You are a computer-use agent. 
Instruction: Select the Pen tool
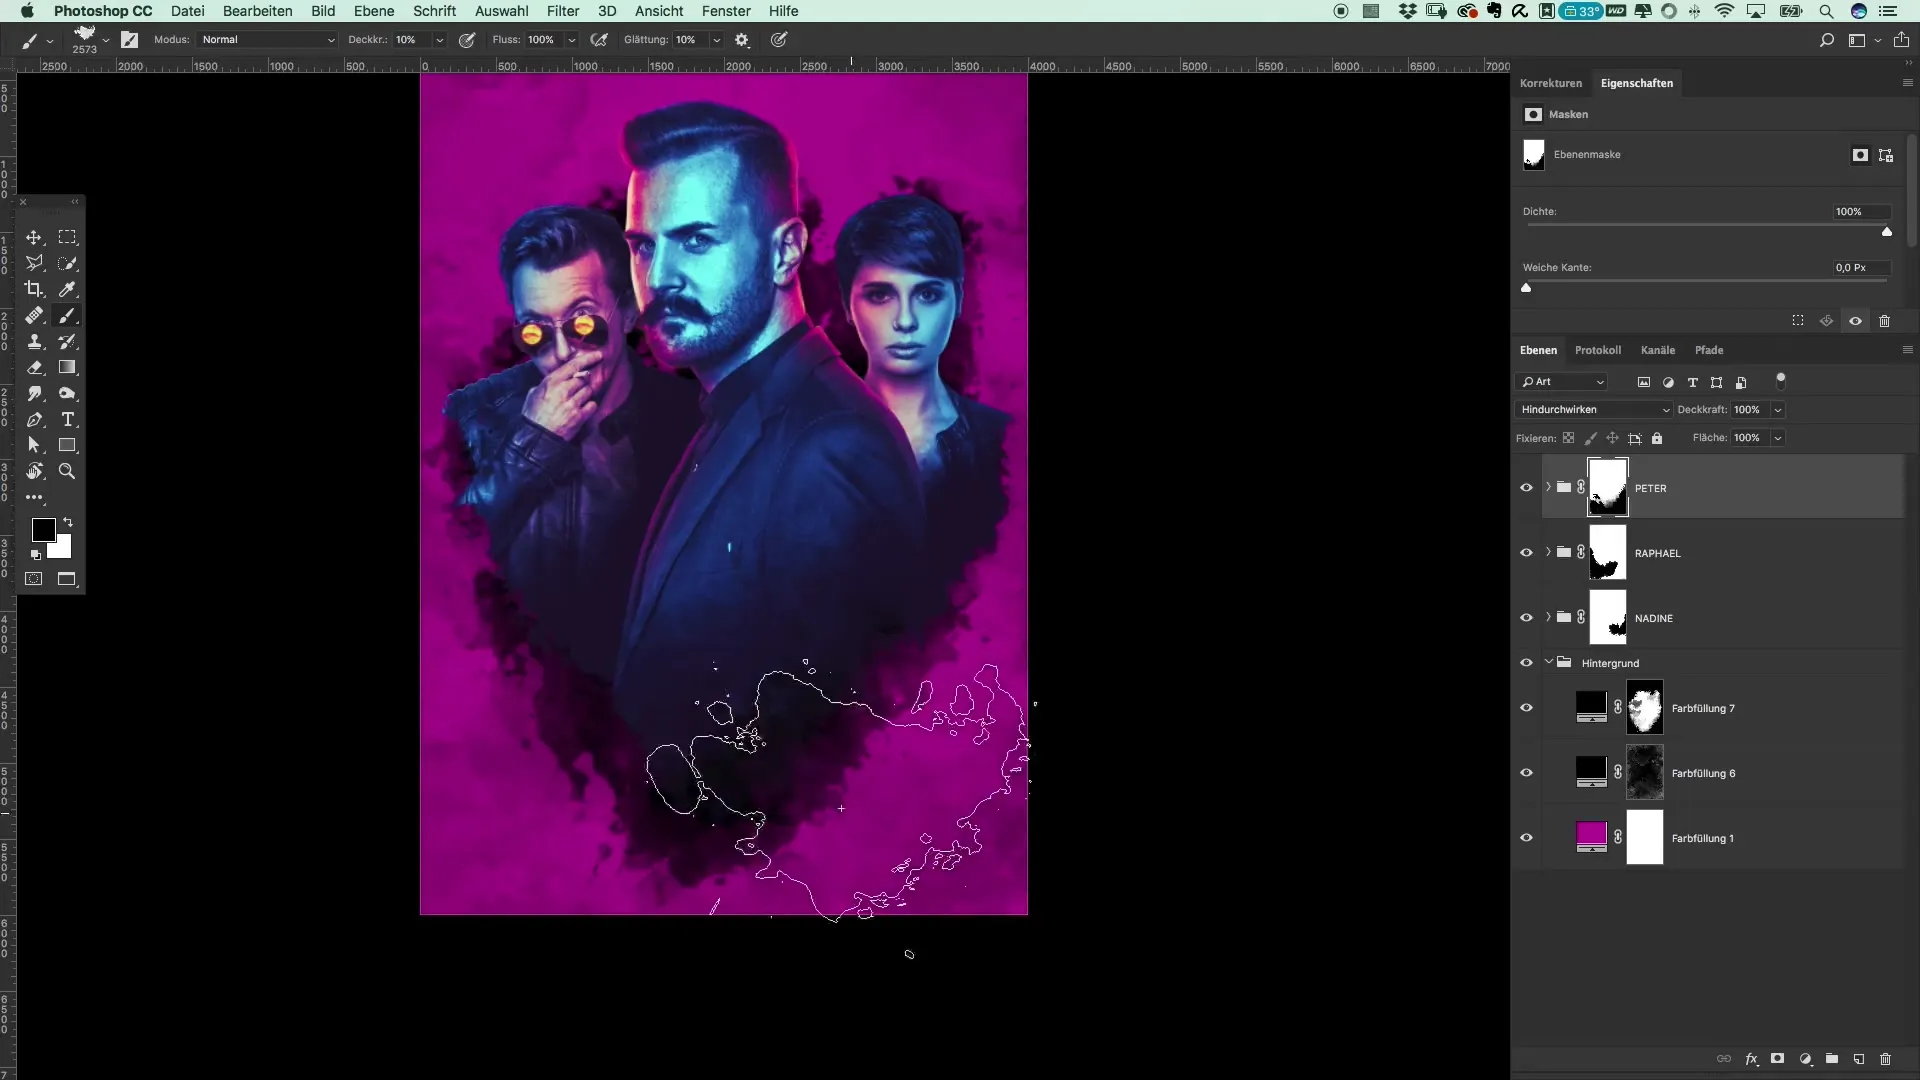click(x=34, y=419)
